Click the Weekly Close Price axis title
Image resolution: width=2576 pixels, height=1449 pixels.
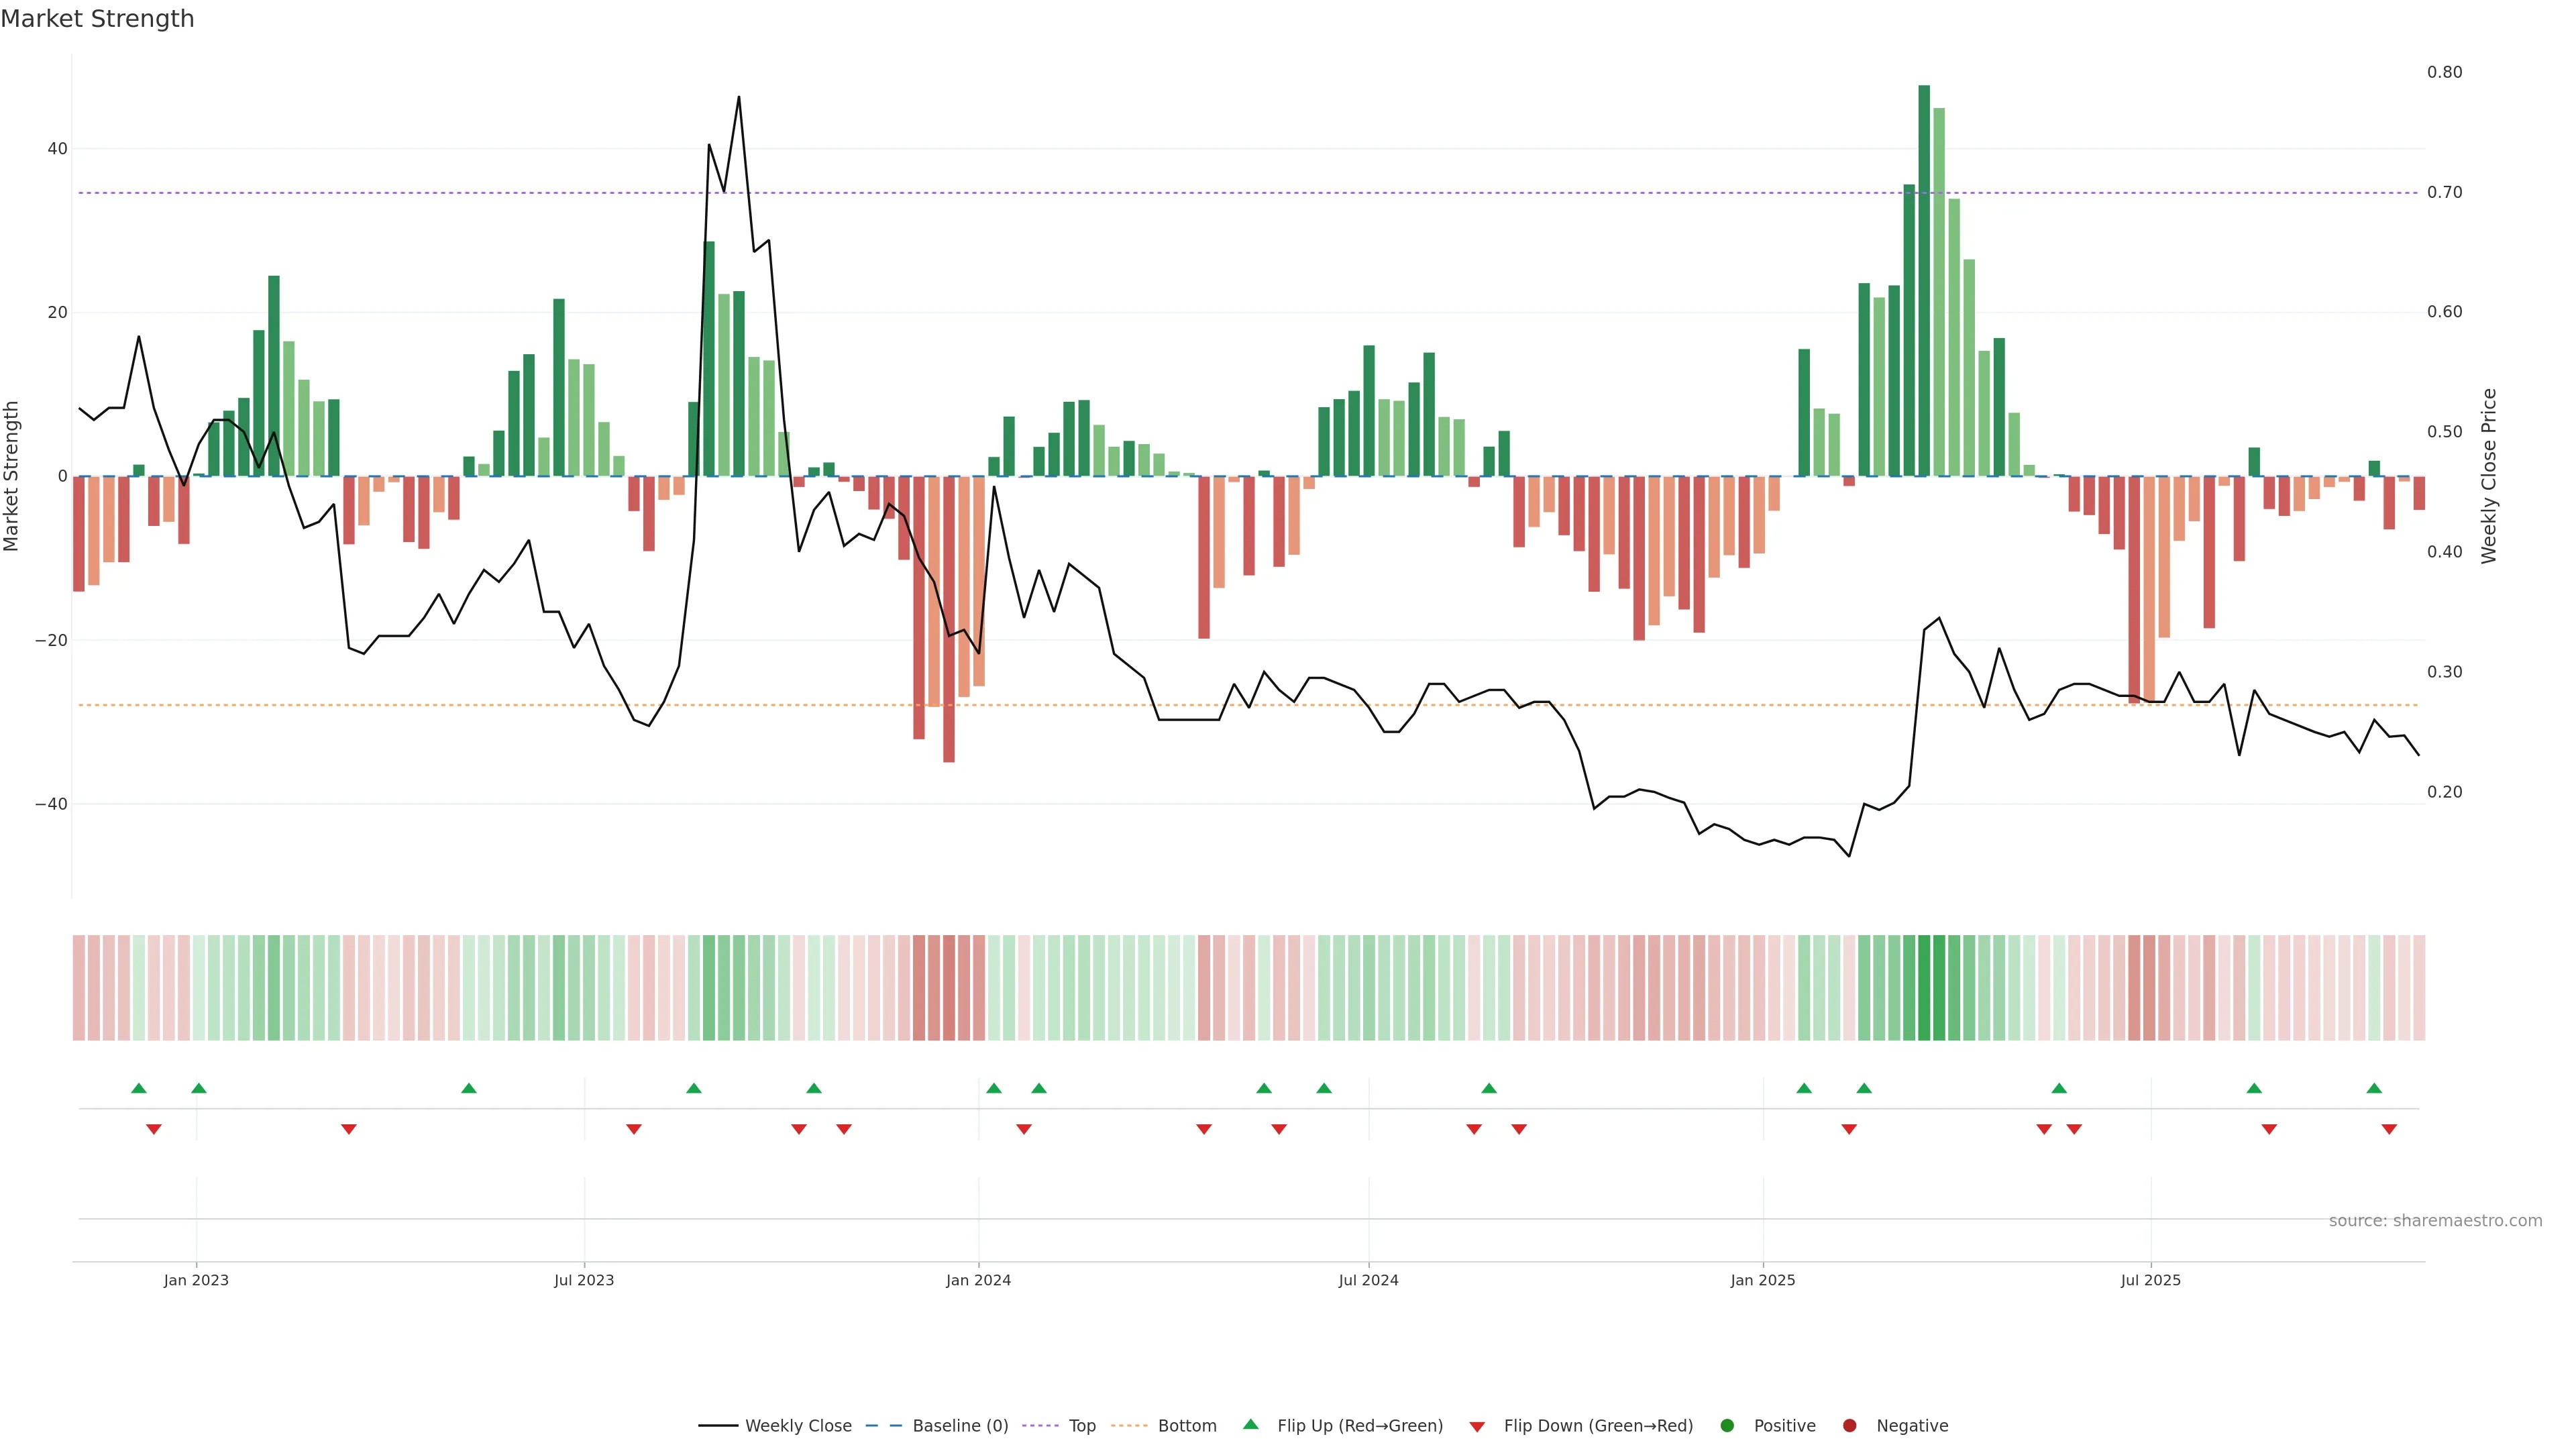pos(2489,476)
